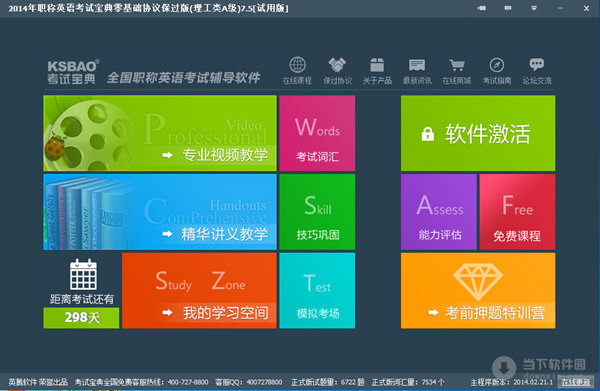This screenshot has width=600, height=391.
Task: Open the Free 免费课程 tile
Action: [517, 212]
